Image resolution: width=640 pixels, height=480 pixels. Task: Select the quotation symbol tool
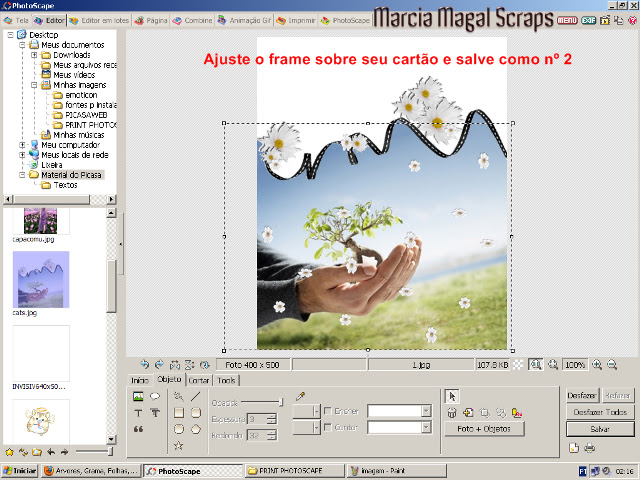(138, 429)
